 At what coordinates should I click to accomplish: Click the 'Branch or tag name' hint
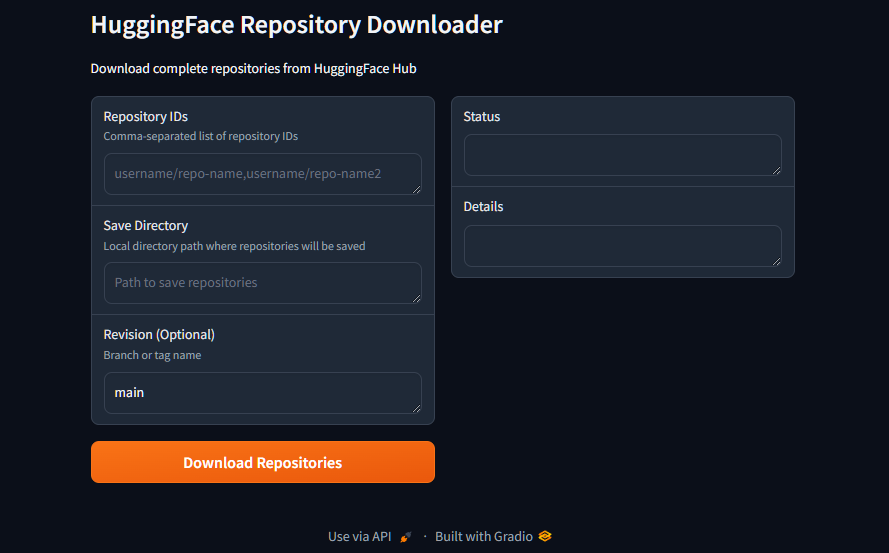152,355
